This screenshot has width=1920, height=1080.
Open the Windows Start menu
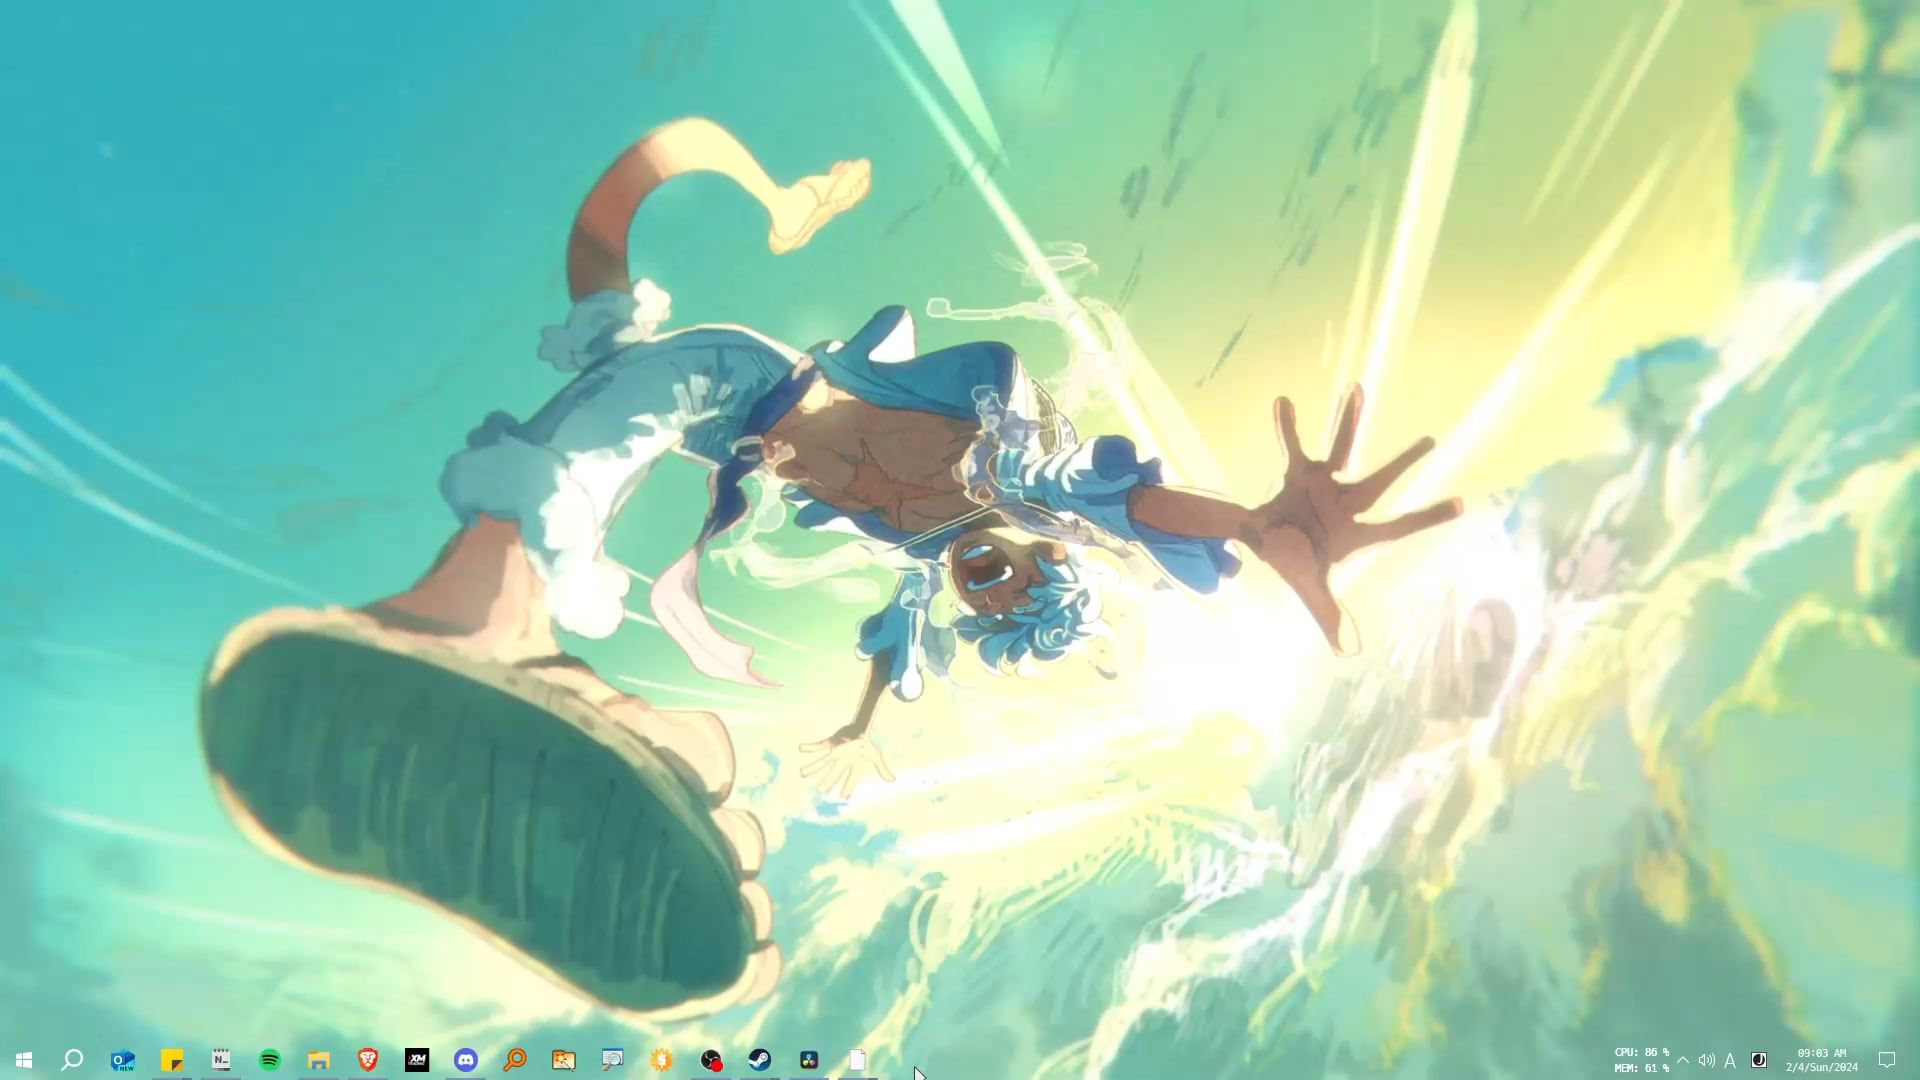tap(24, 1060)
